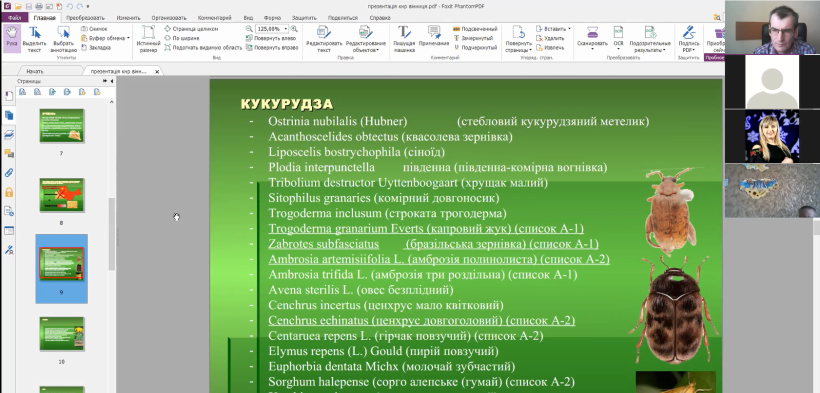Open the Файл menu
The image size is (820, 393).
(x=14, y=17)
